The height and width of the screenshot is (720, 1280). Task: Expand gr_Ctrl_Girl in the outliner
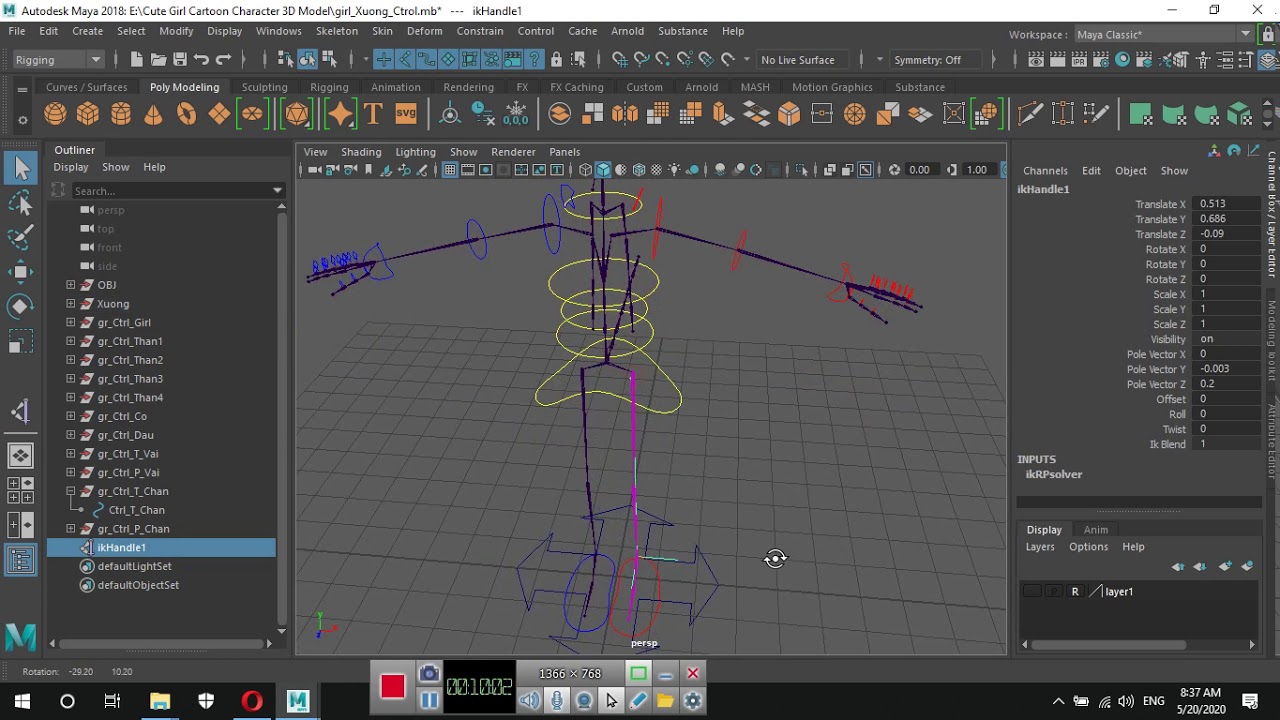pos(71,323)
